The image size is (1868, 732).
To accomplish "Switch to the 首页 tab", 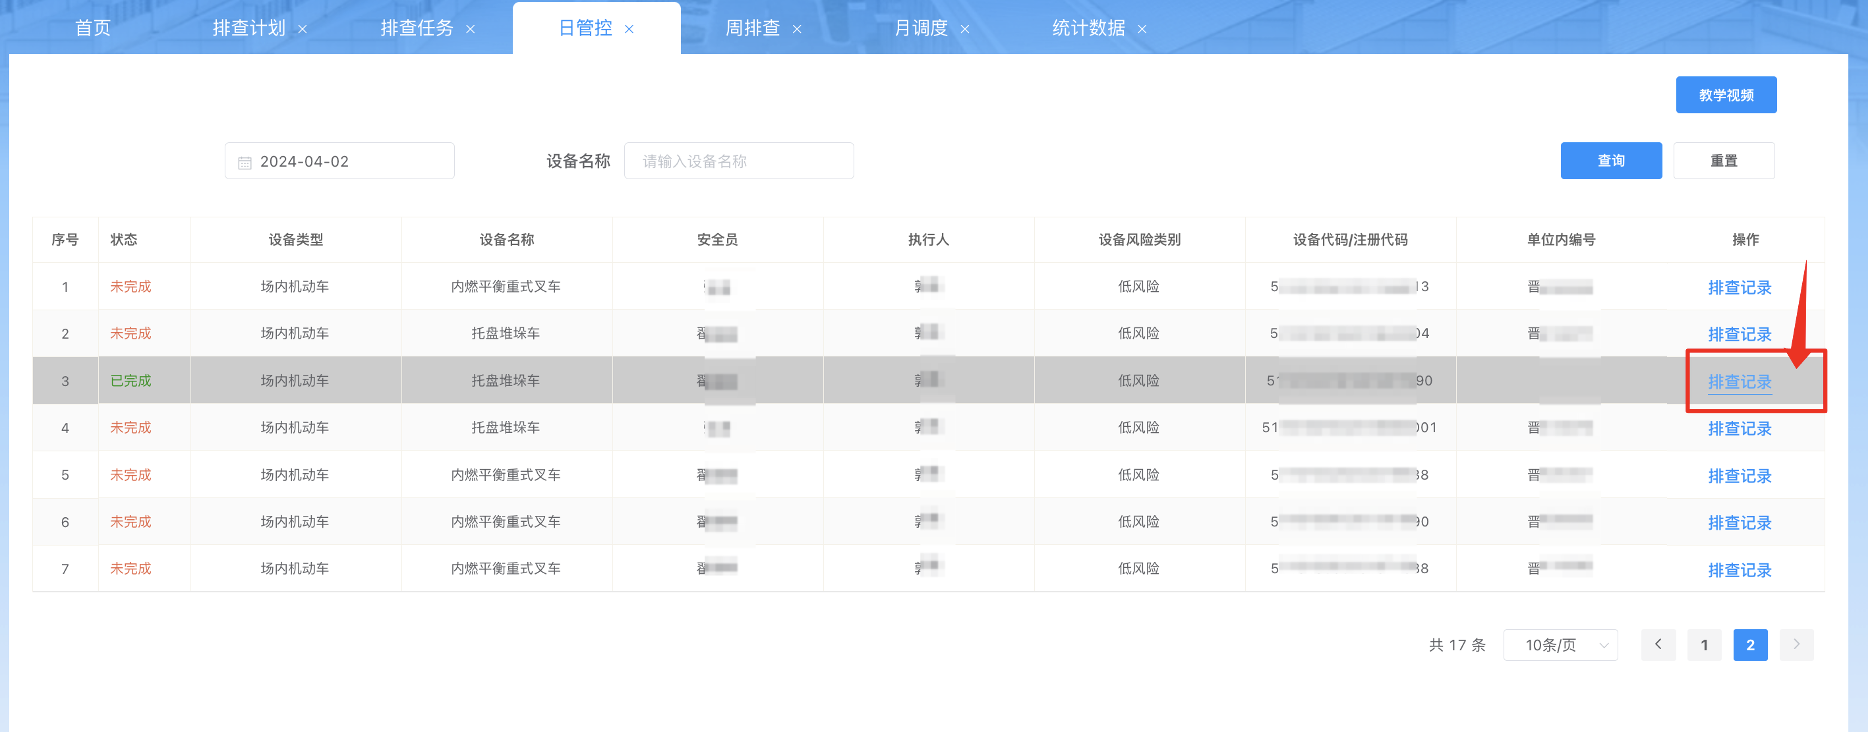I will 93,28.
